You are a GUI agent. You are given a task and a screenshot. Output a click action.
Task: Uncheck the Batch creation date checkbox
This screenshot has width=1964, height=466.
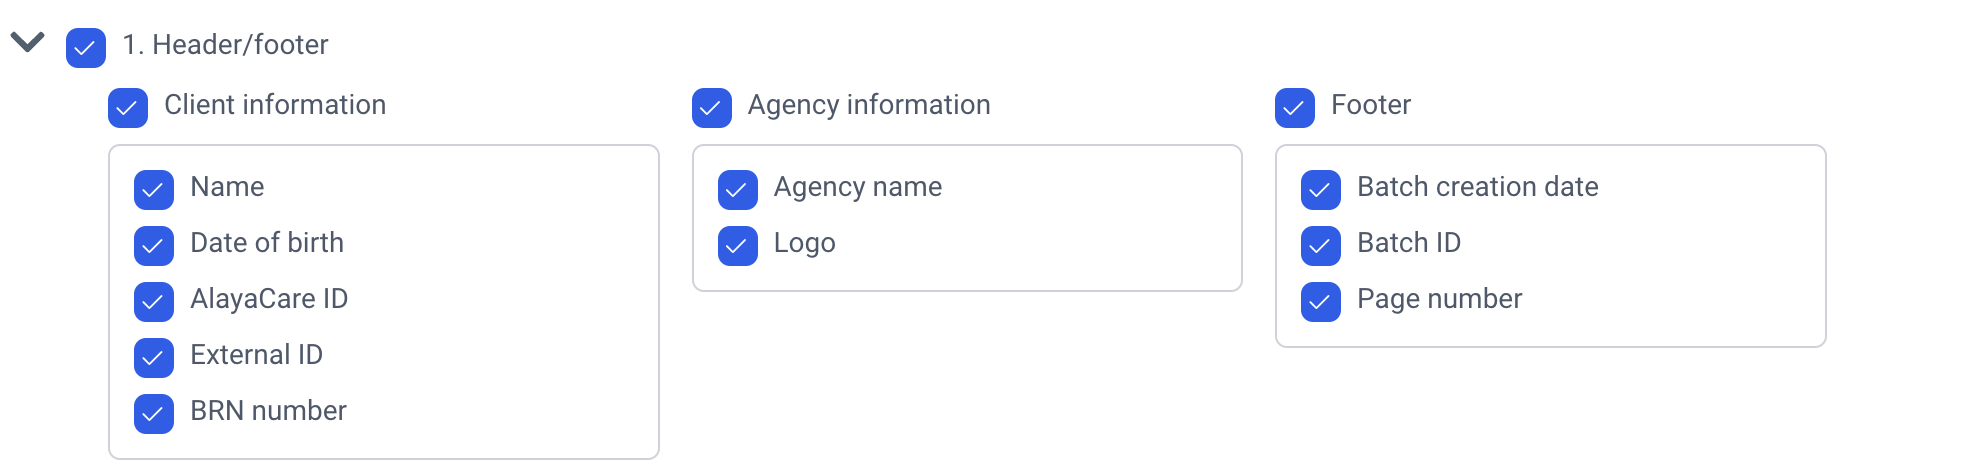[x=1321, y=190]
